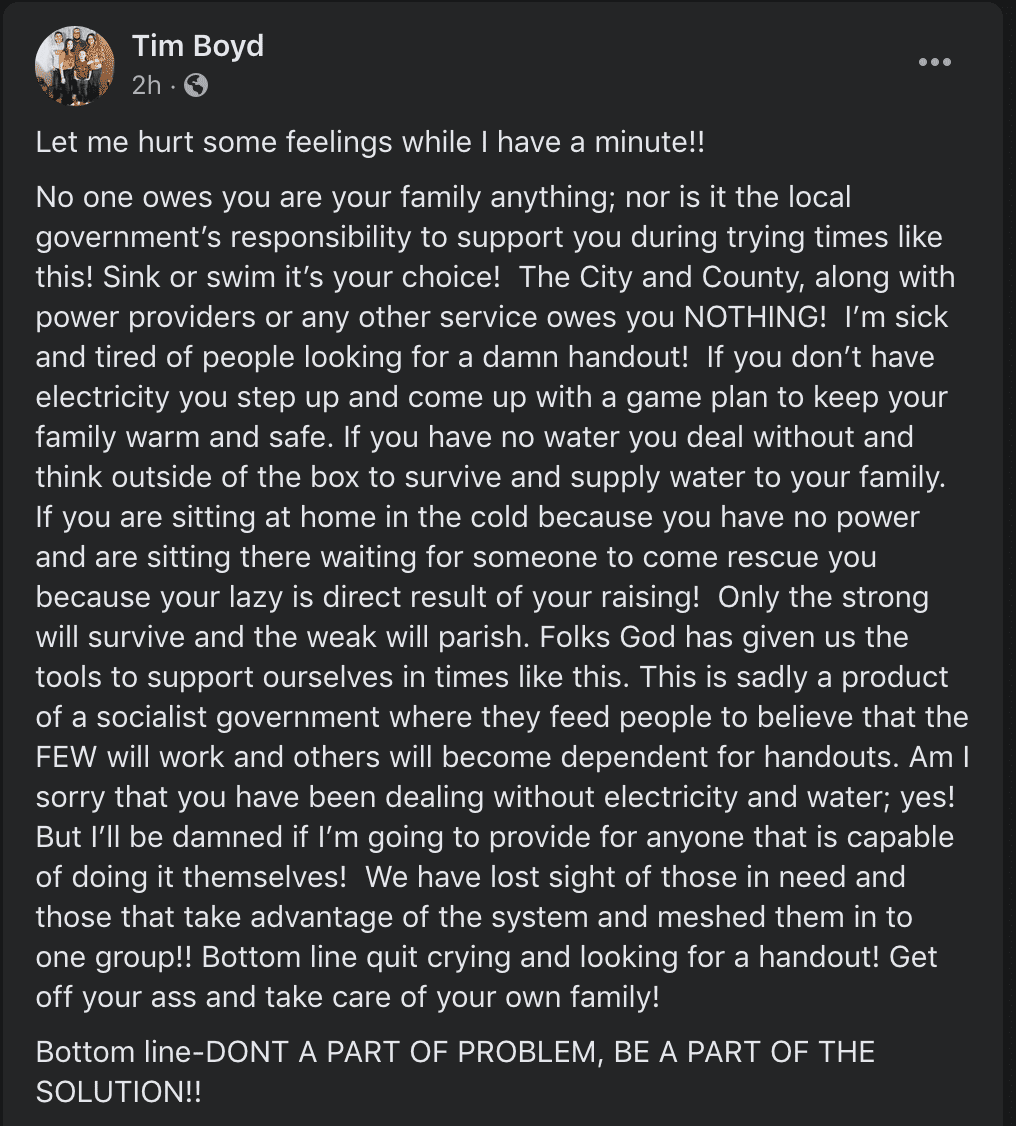Screen dimensions: 1016x1126
Task: Open Tim Boyd's profile picture
Action: [75, 65]
